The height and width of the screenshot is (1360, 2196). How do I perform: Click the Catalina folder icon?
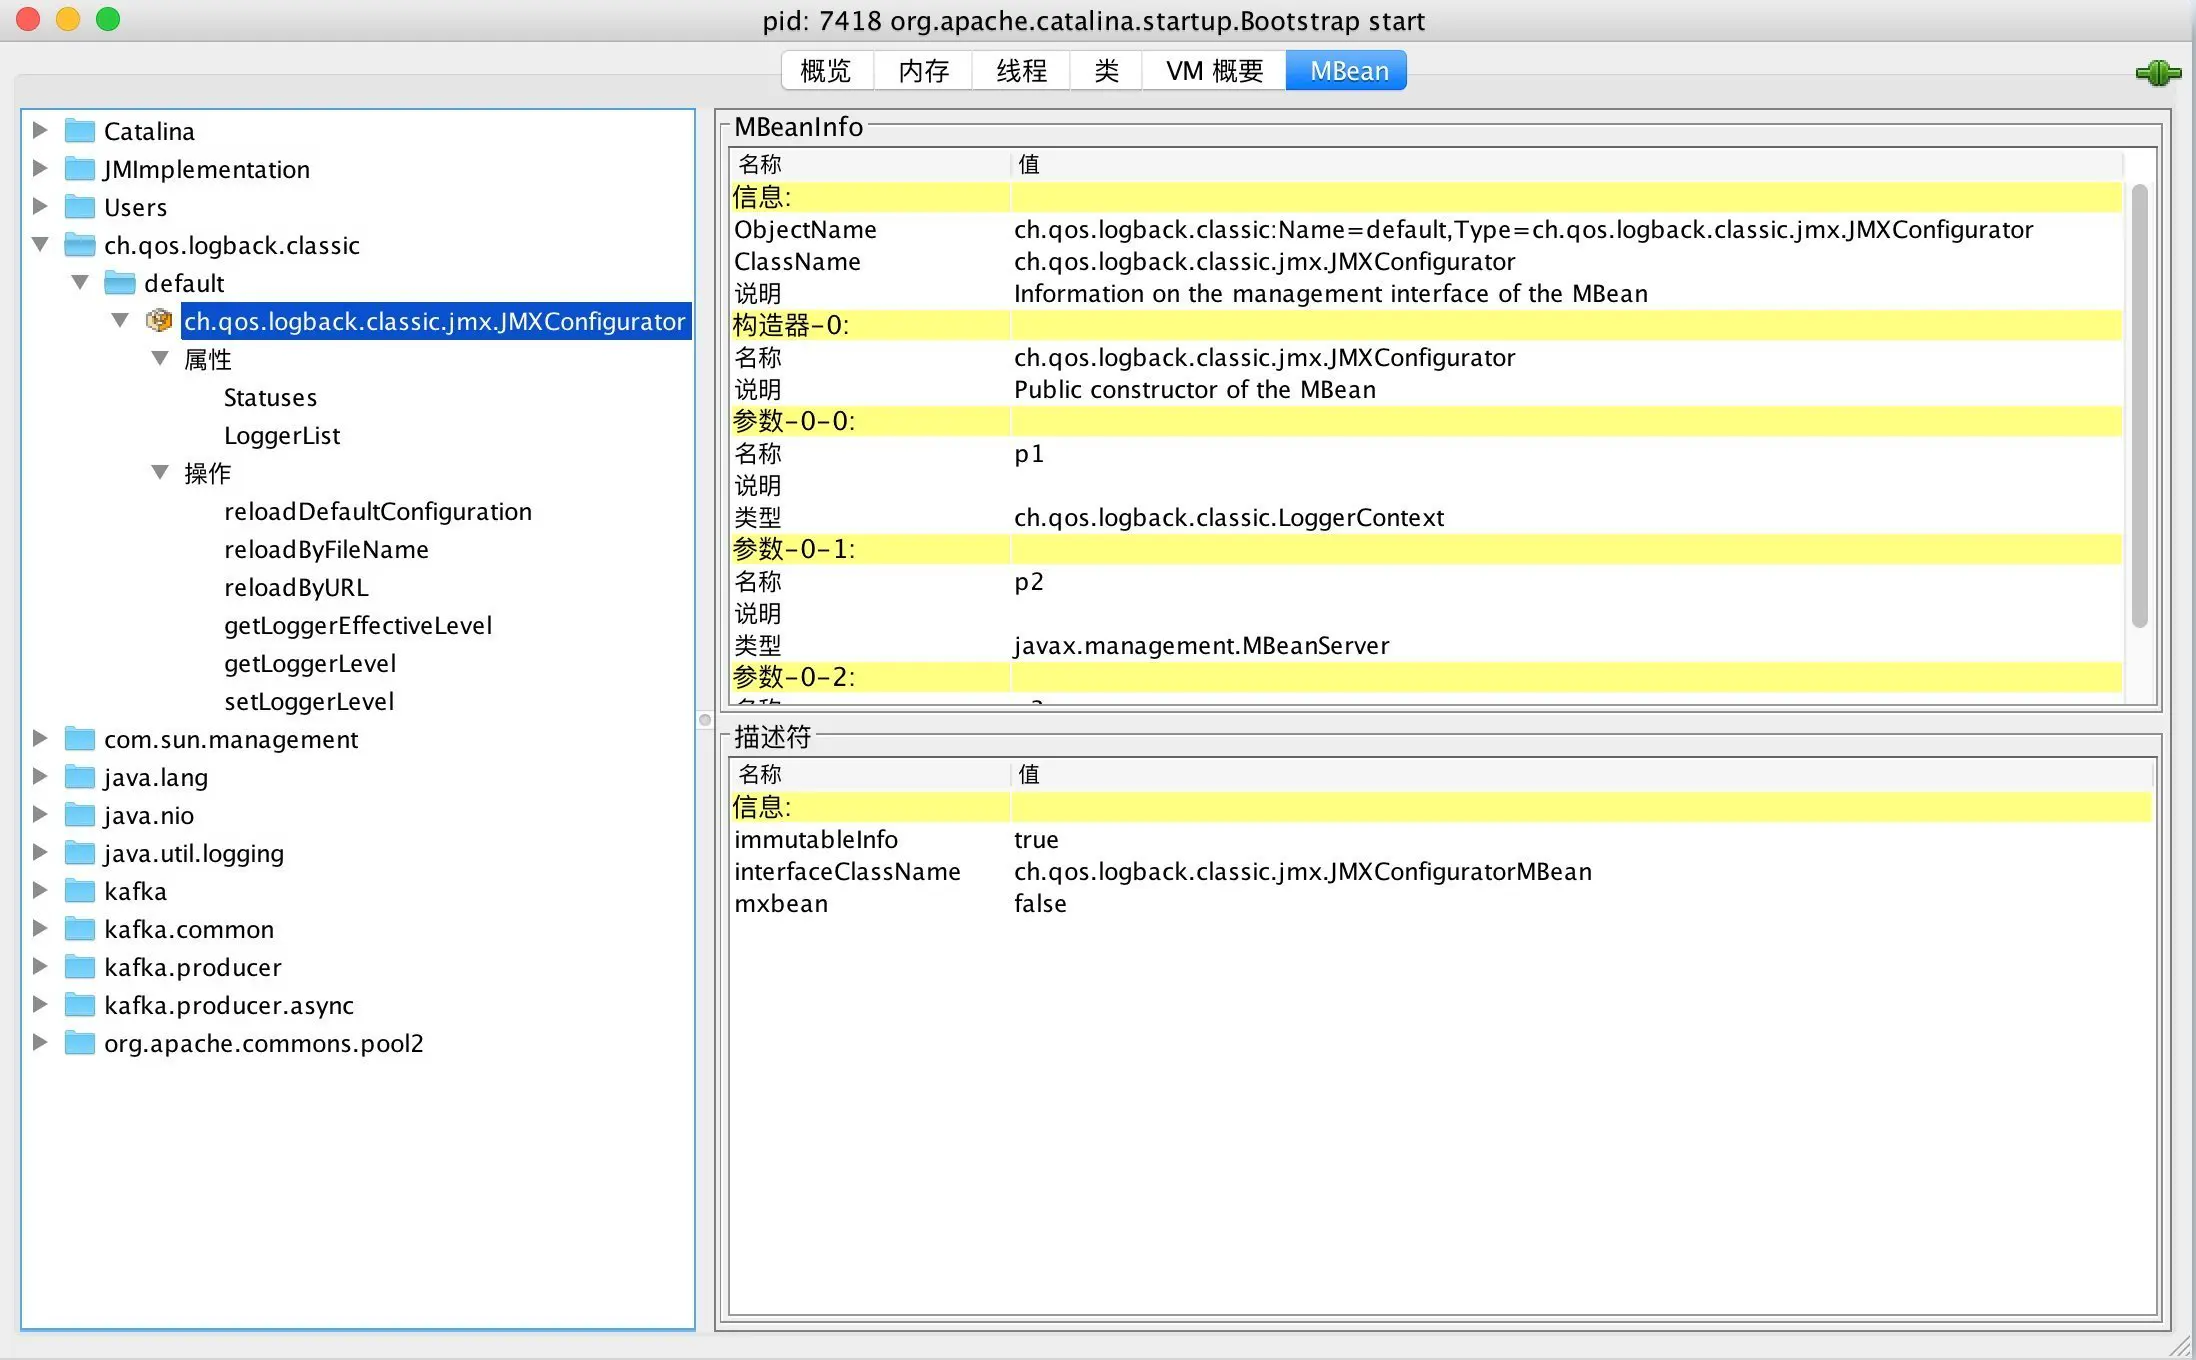(80, 131)
